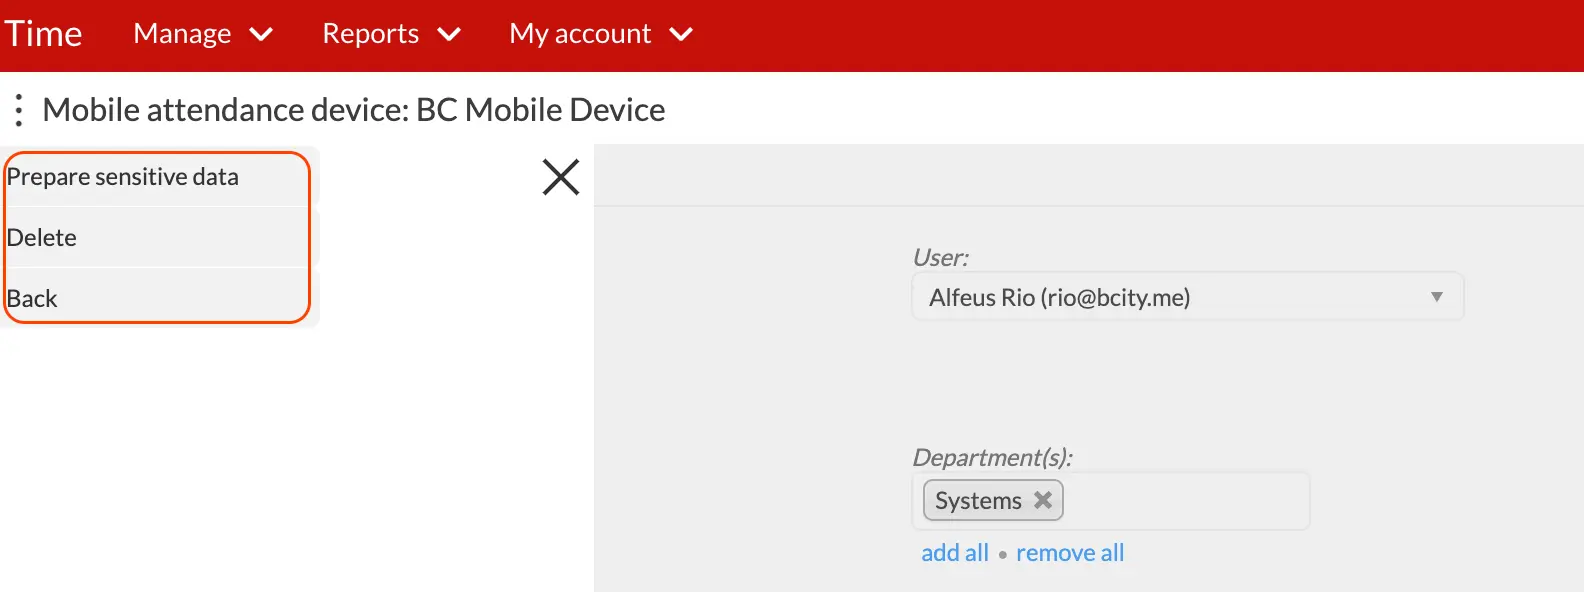Open the Manage menu
Screen dimensions: 1584x592
click(x=183, y=34)
